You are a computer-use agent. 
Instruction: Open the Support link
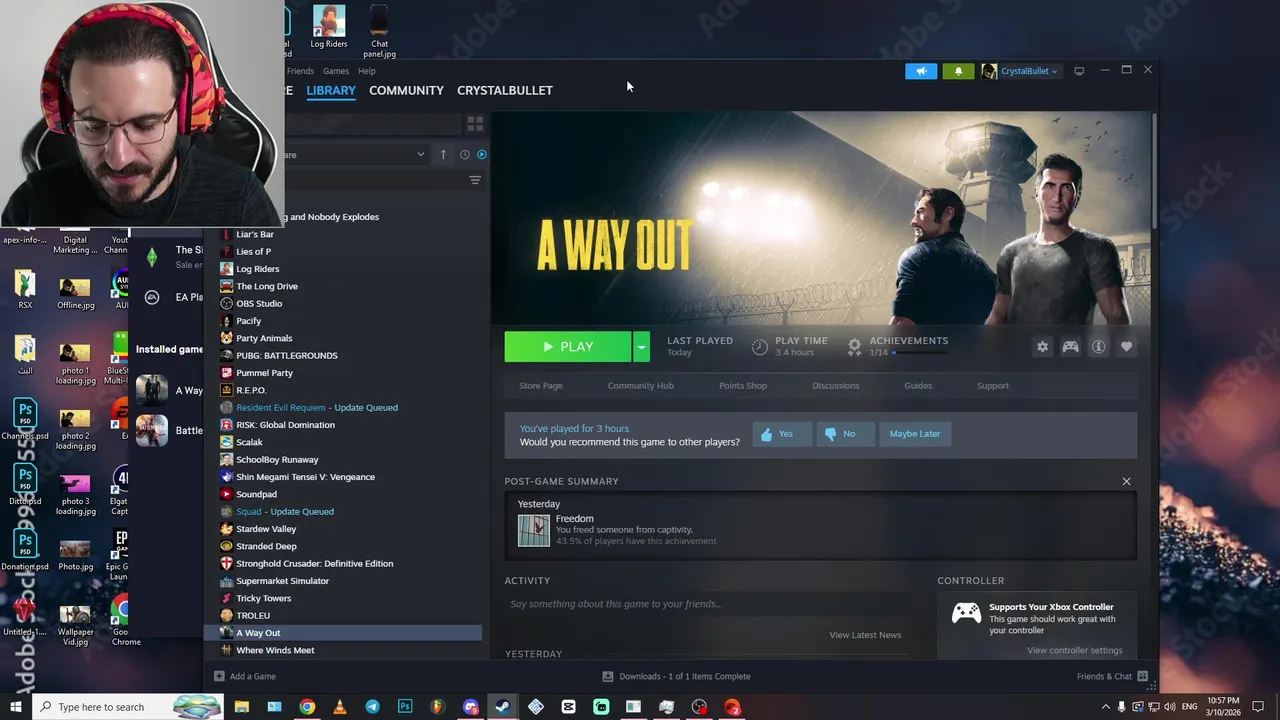pyautogui.click(x=993, y=386)
